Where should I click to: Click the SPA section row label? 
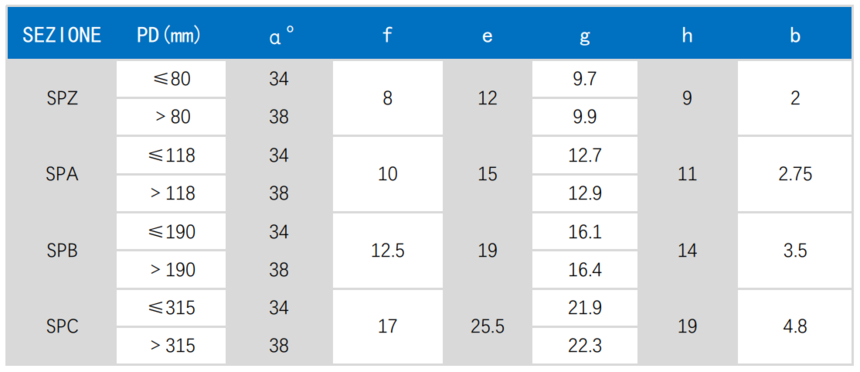click(62, 174)
